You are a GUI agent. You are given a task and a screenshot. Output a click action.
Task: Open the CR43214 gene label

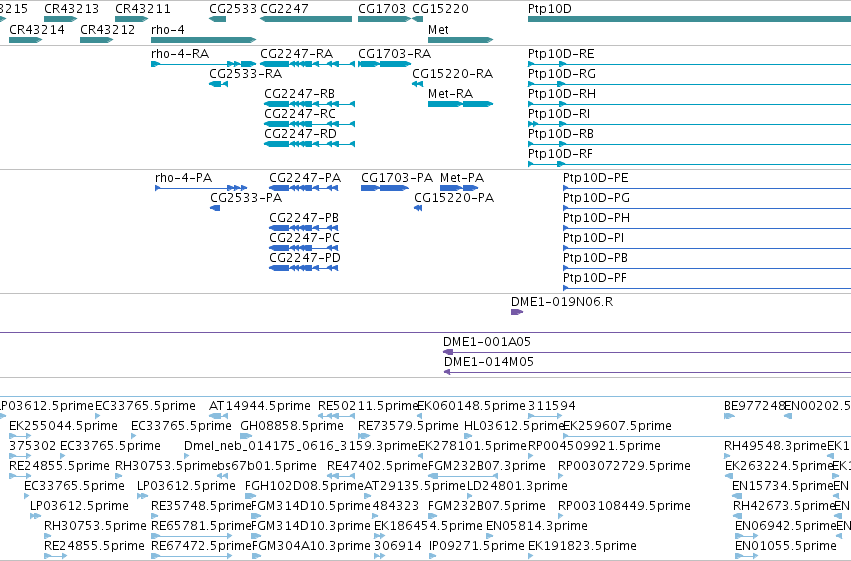pyautogui.click(x=37, y=29)
